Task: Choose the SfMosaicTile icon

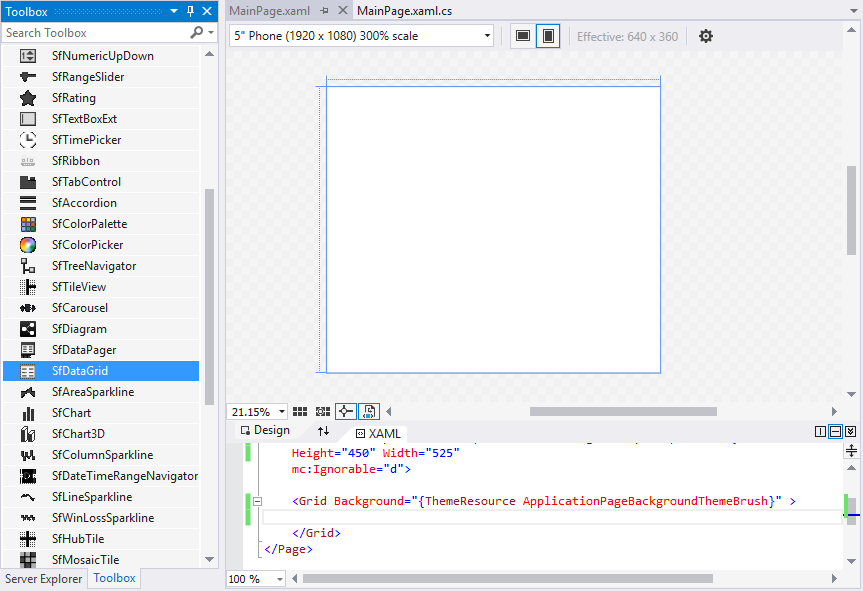Action: [28, 560]
